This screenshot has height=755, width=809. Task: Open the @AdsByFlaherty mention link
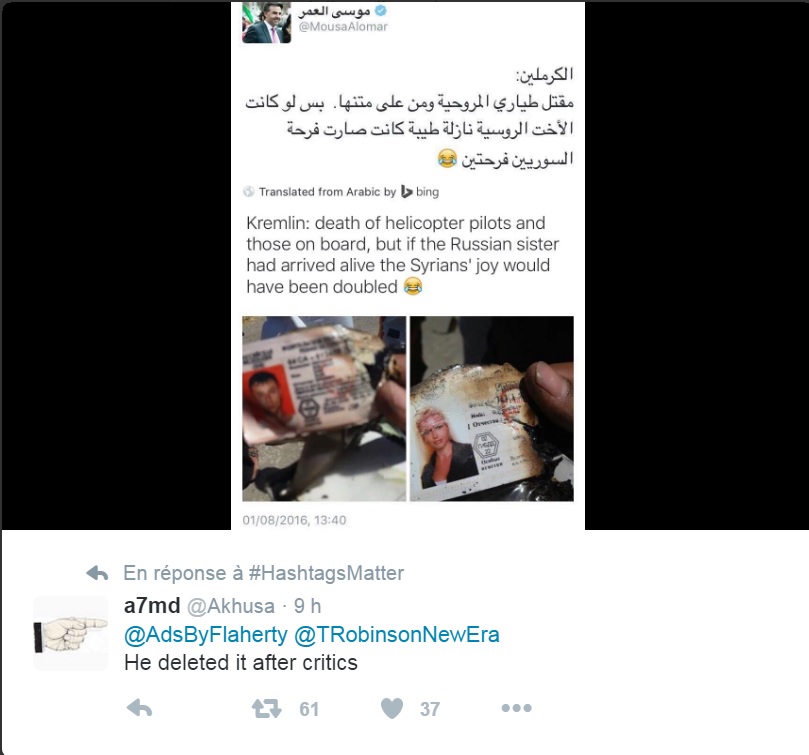pyautogui.click(x=206, y=635)
